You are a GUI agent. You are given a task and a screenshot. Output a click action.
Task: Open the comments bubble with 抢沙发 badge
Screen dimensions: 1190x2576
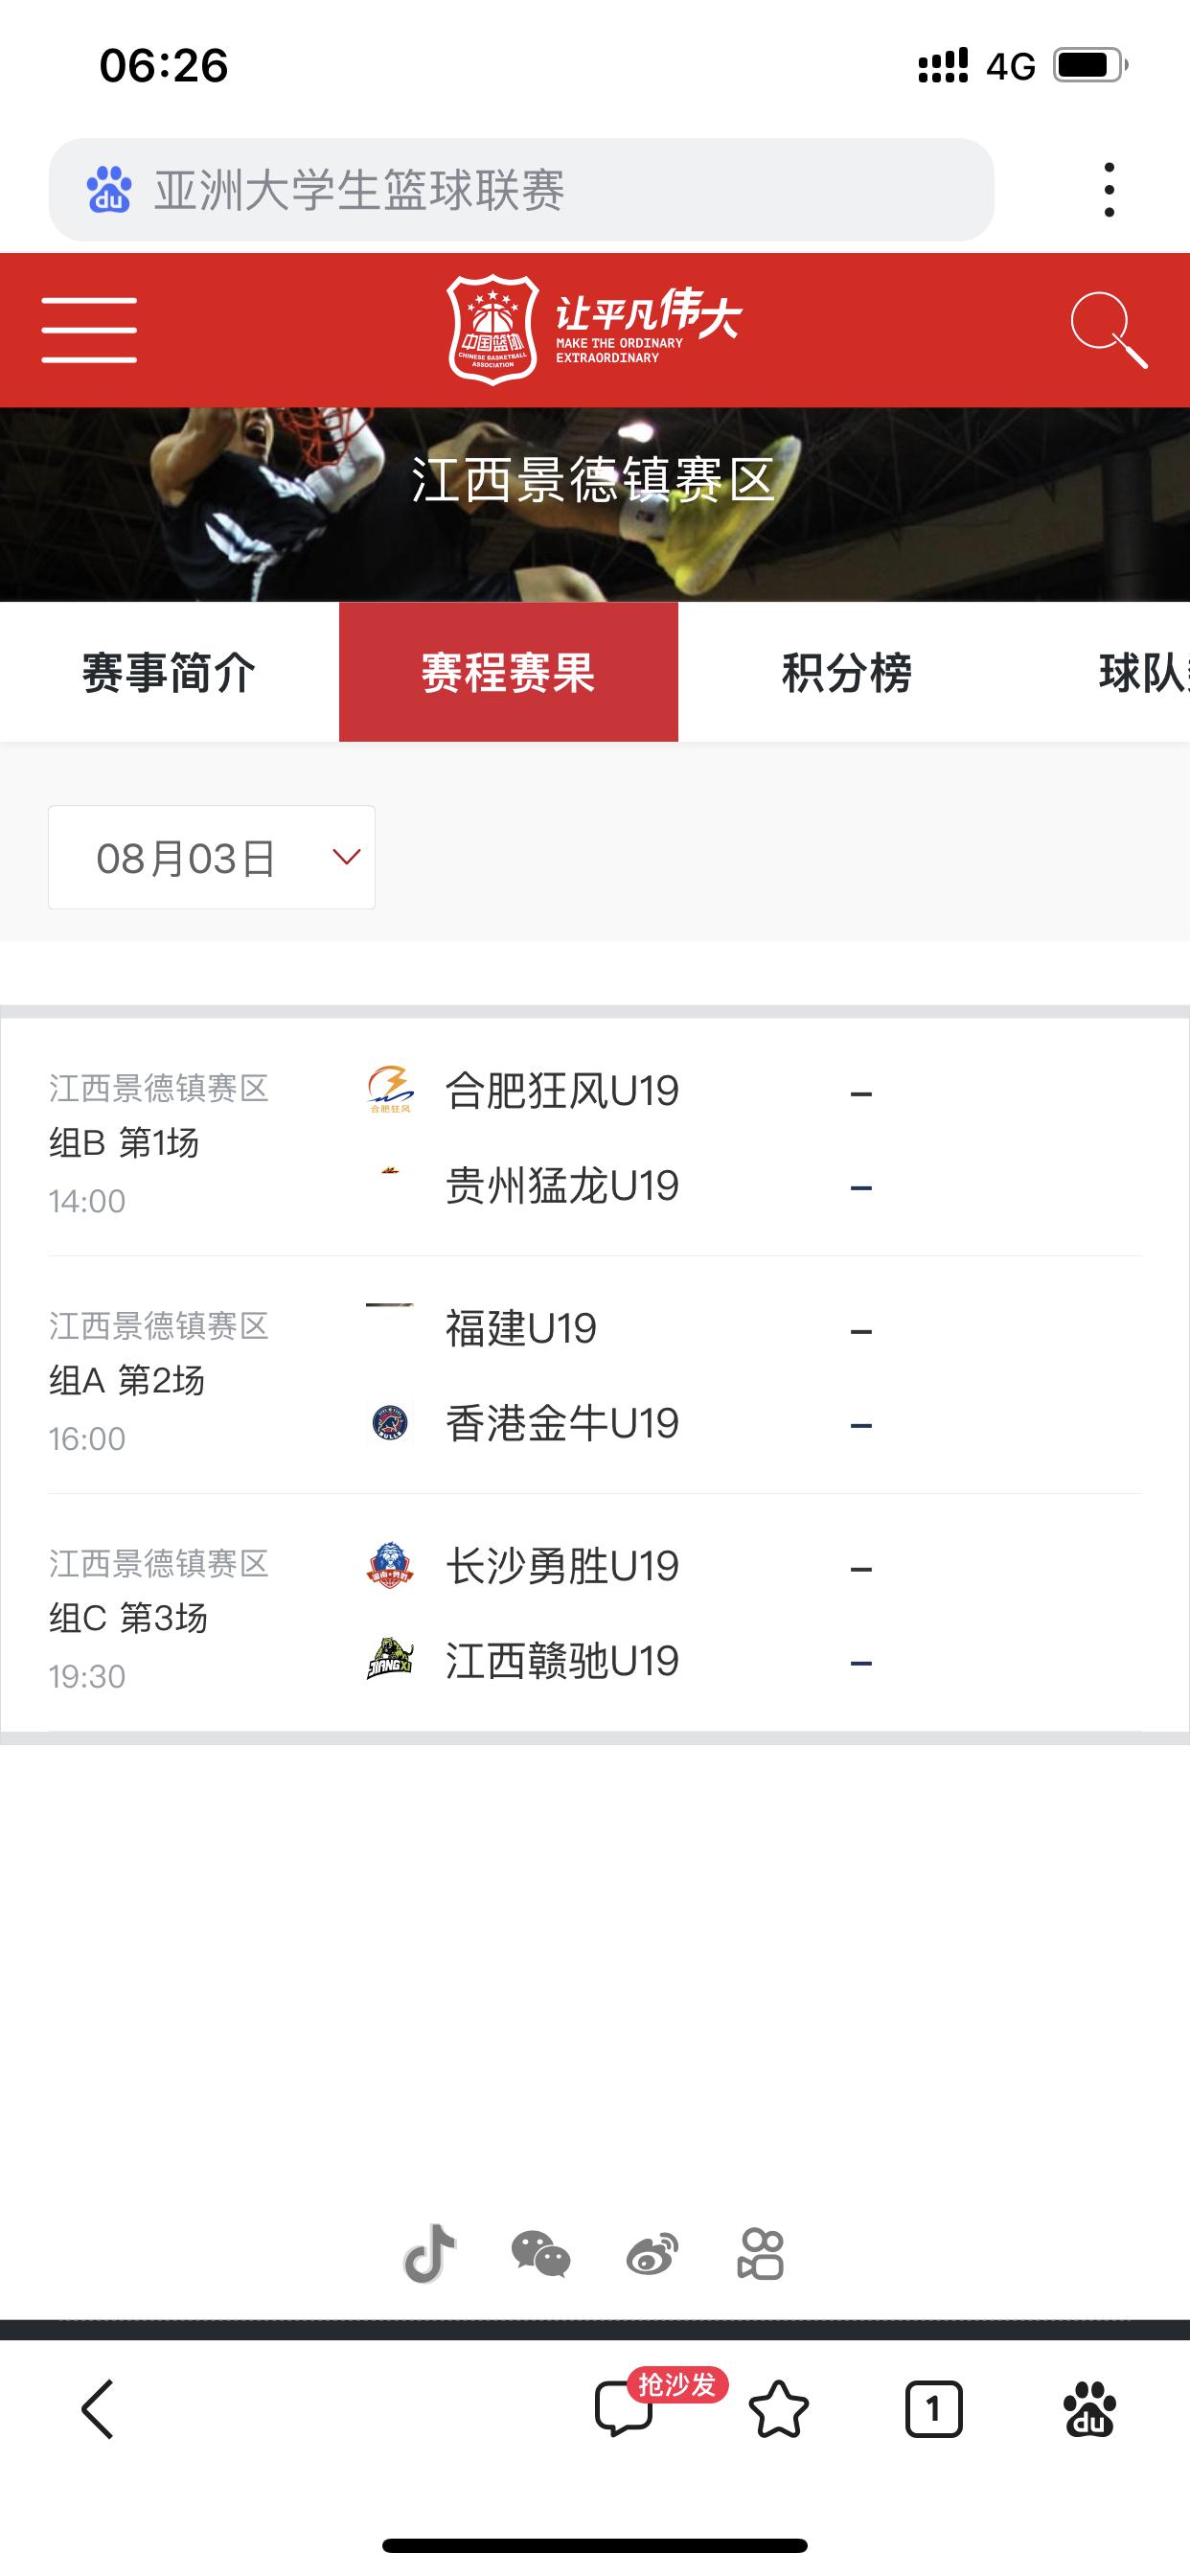point(624,2409)
